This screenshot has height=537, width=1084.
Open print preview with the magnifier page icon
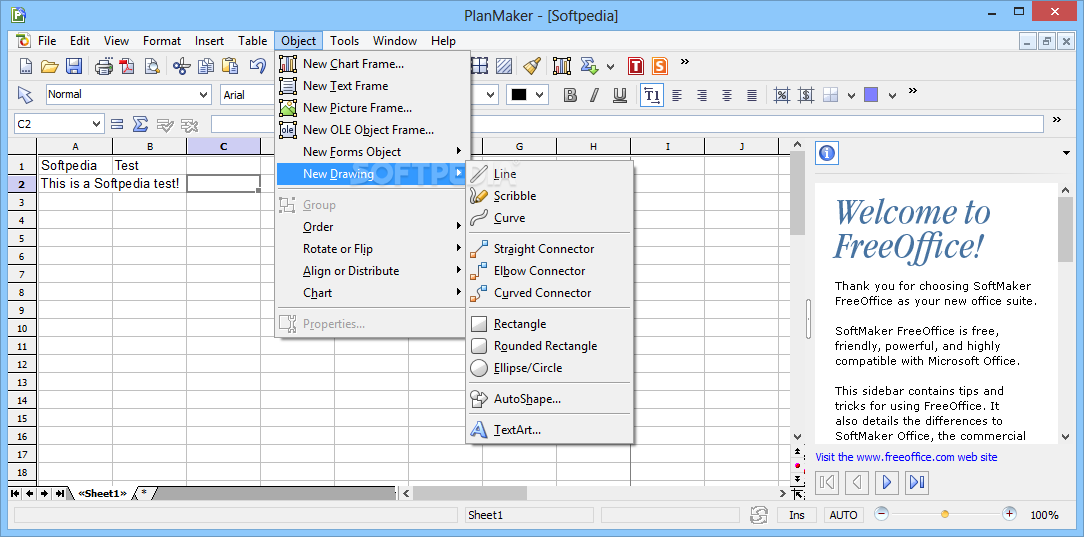151,66
